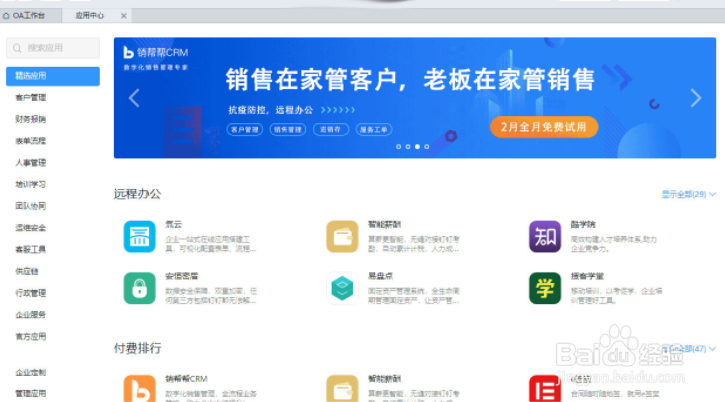Screen dimensions: 725x402
Task: Select the third carousel dot
Action: point(417,147)
